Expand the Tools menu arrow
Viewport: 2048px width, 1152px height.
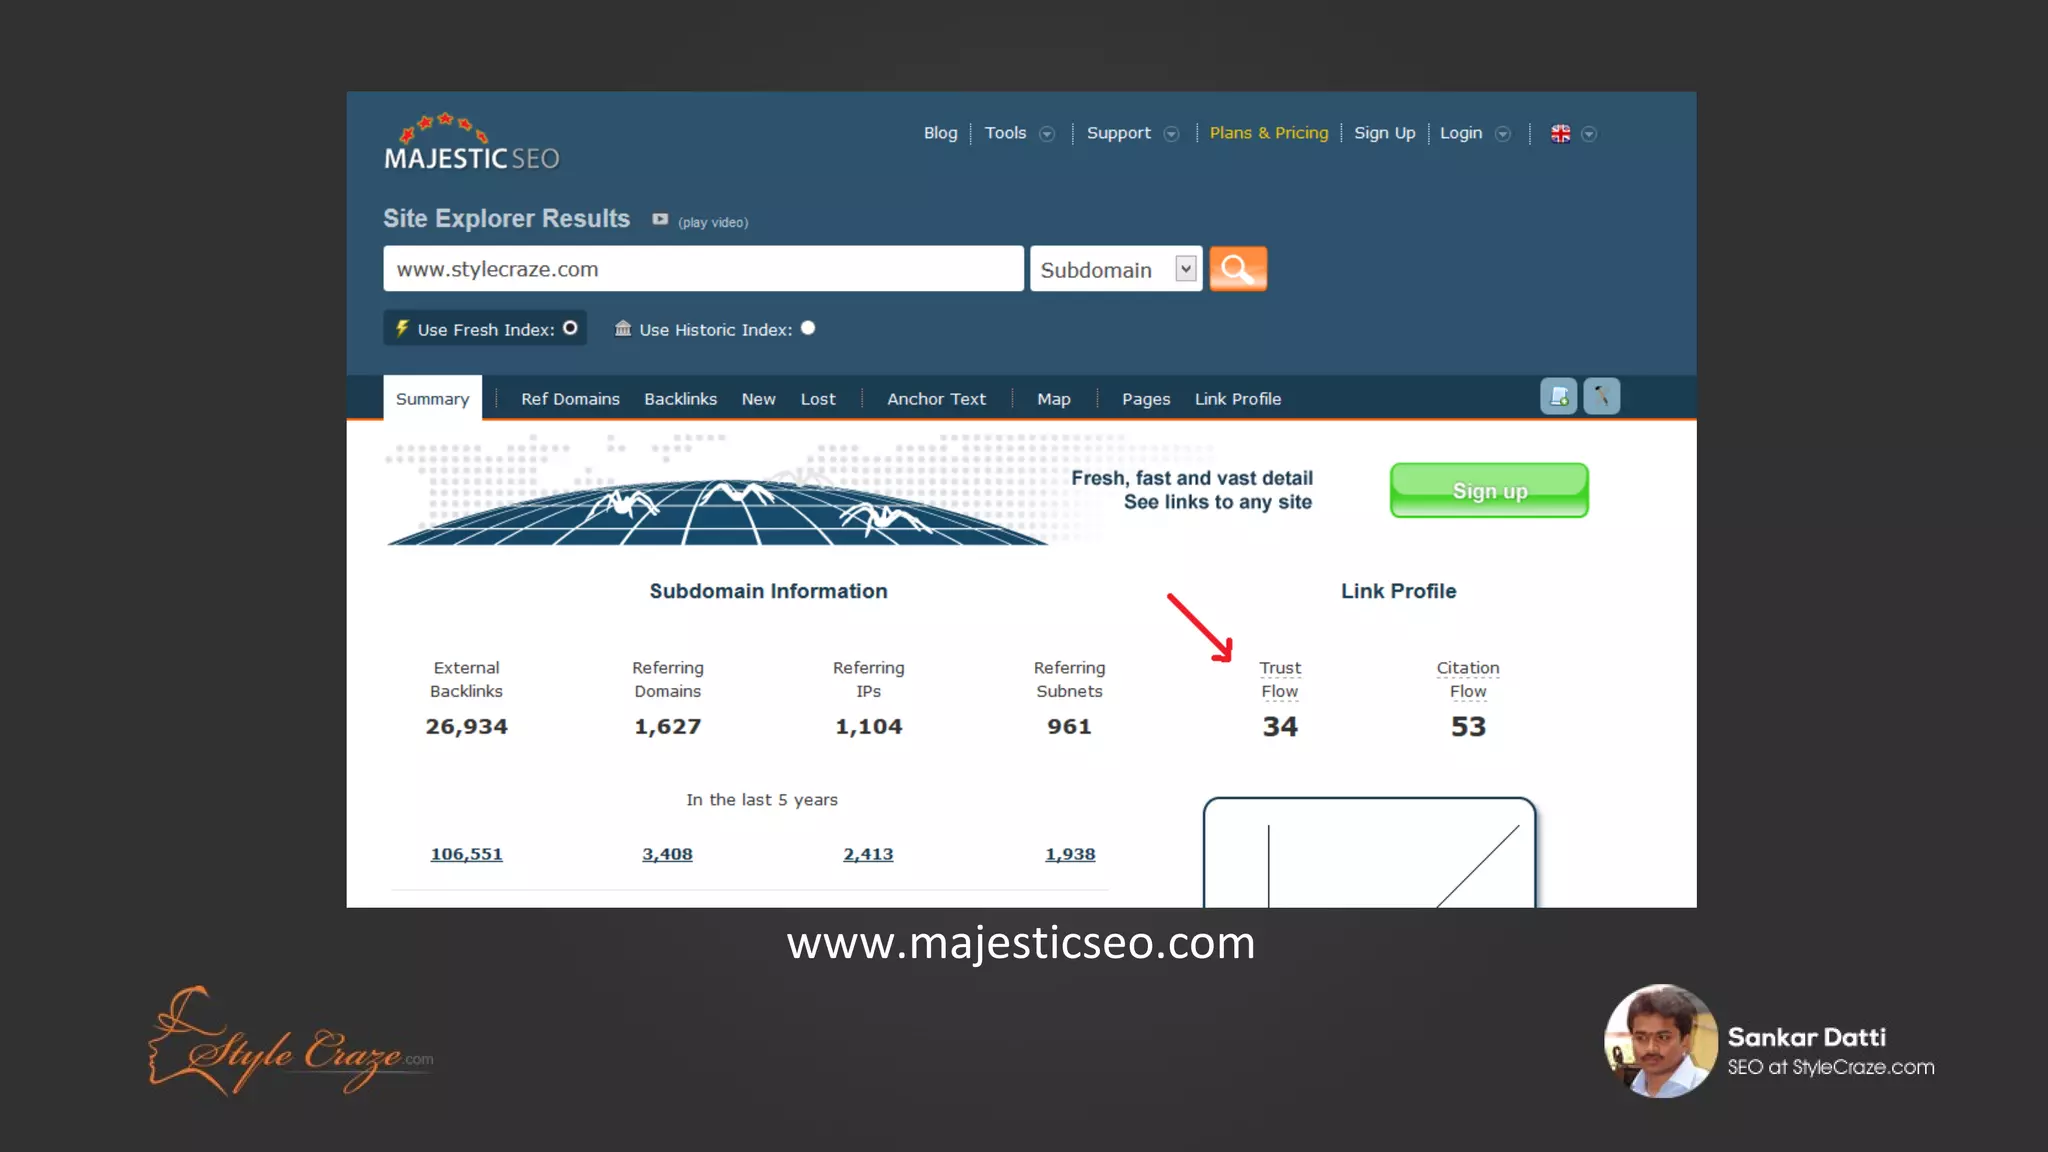(x=1047, y=134)
